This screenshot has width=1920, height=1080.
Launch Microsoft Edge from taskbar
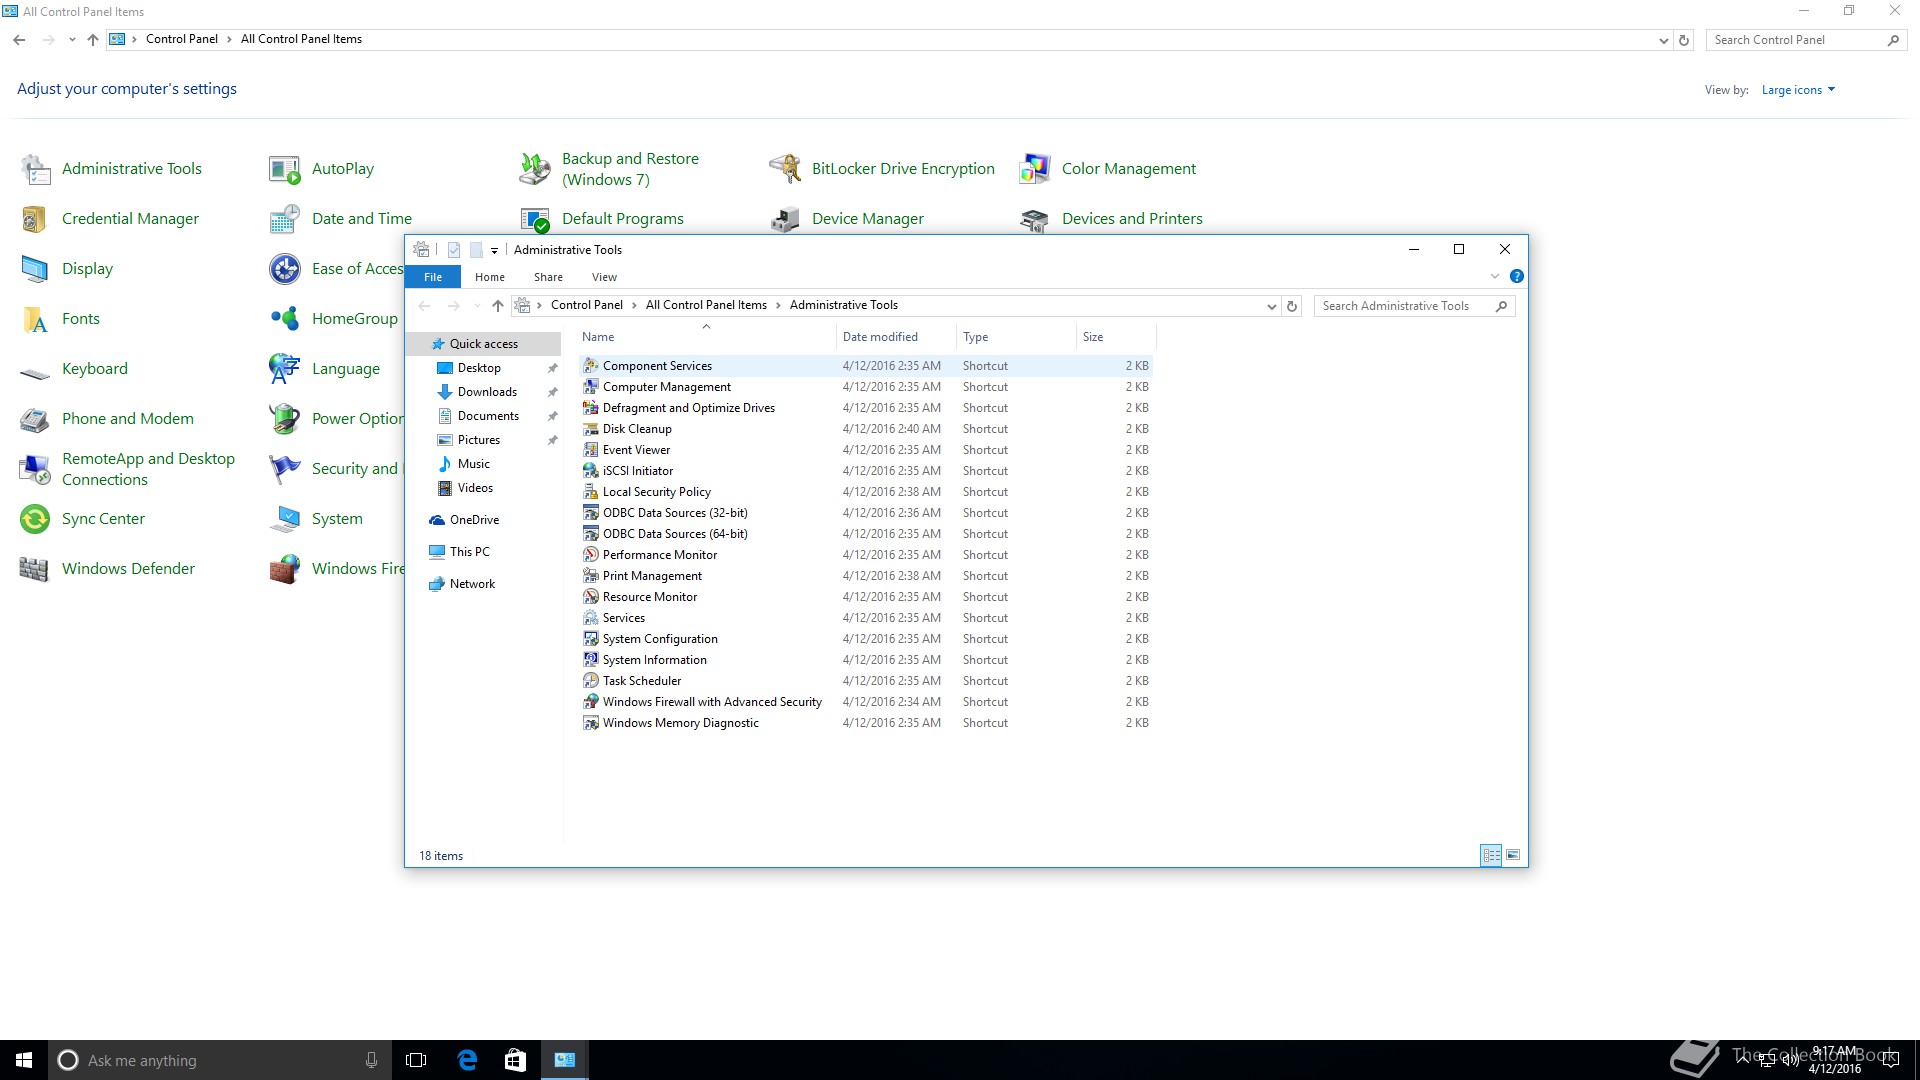(x=467, y=1060)
